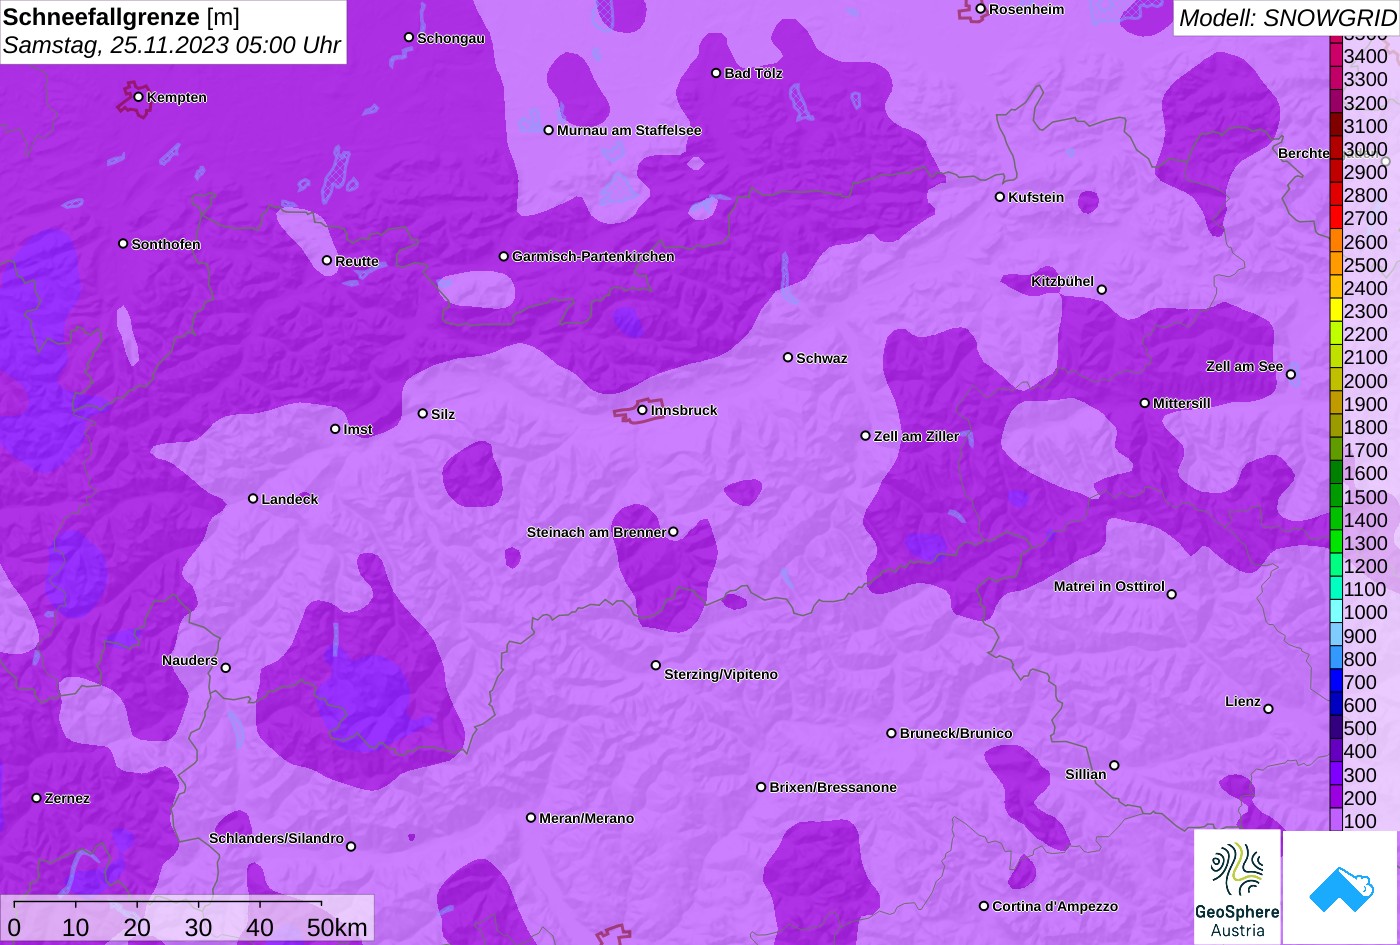Click the Kempten city outline marker

coord(136,99)
